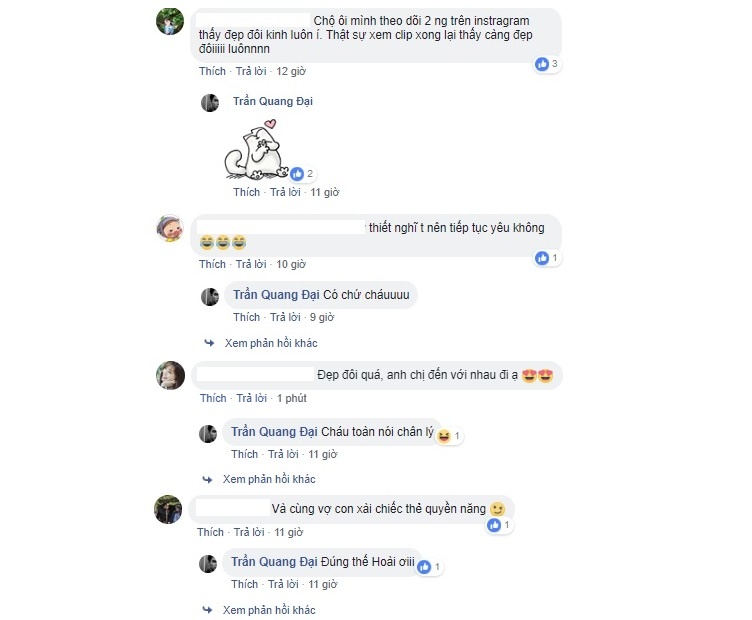Image resolution: width=752 pixels, height=620 pixels.
Task: Like the cat sticker reply
Action: pyautogui.click(x=247, y=192)
